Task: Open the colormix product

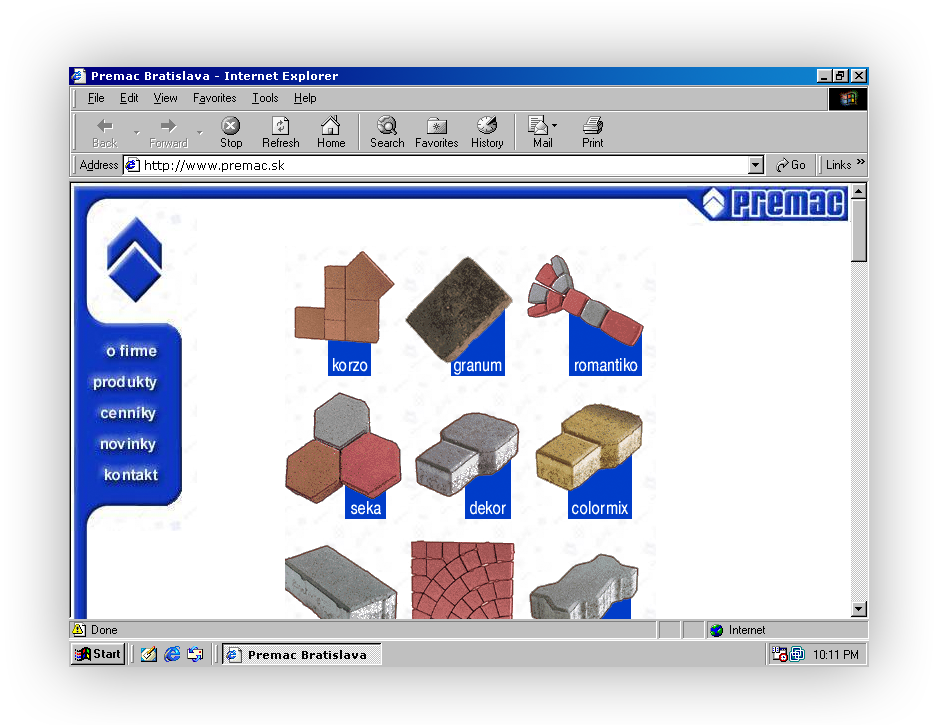Action: (588, 461)
